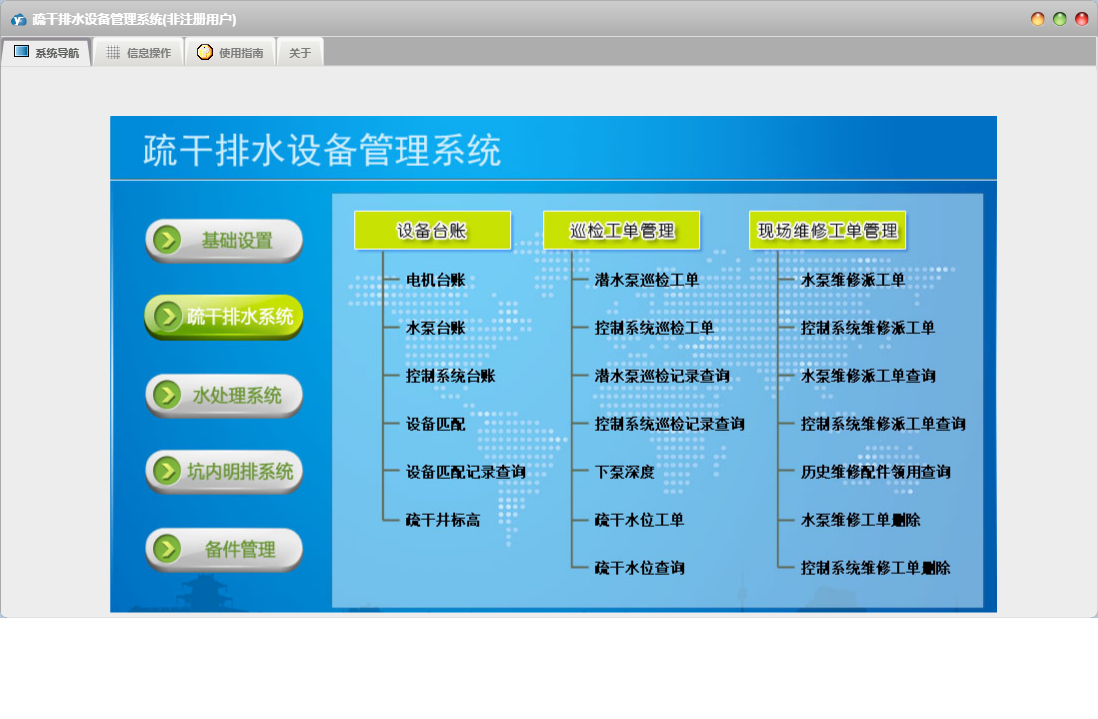Open 历史维修配件领用查询
The image size is (1098, 719).
(x=876, y=472)
